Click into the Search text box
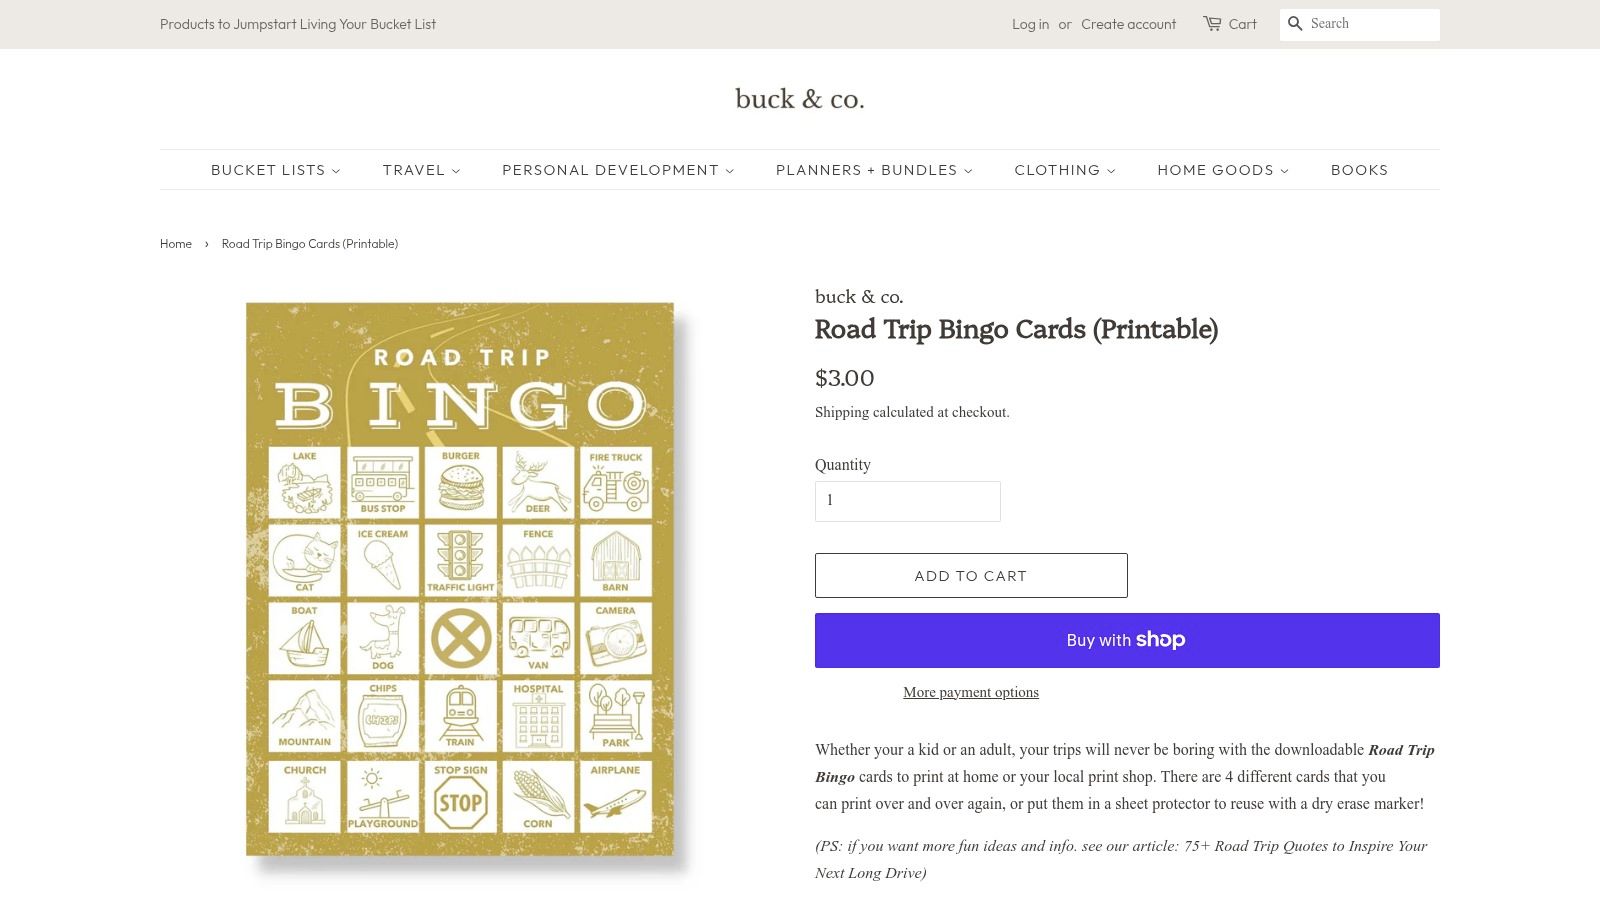 pos(1372,24)
